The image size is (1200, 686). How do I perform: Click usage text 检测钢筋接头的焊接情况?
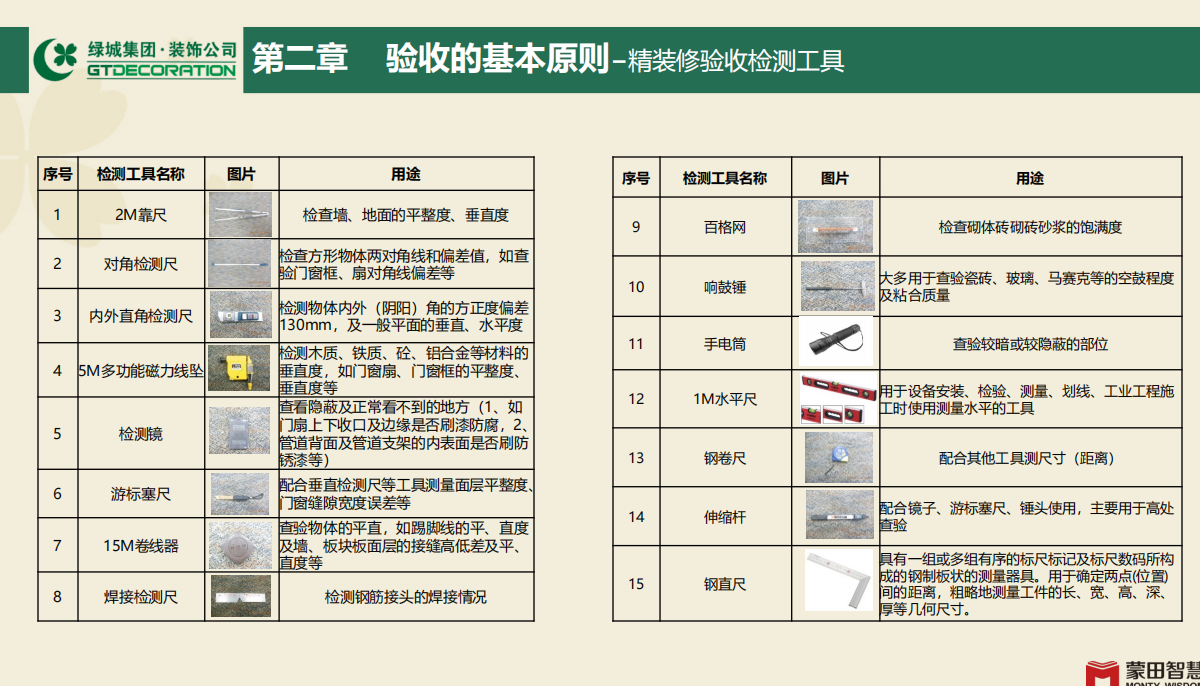[x=406, y=597]
